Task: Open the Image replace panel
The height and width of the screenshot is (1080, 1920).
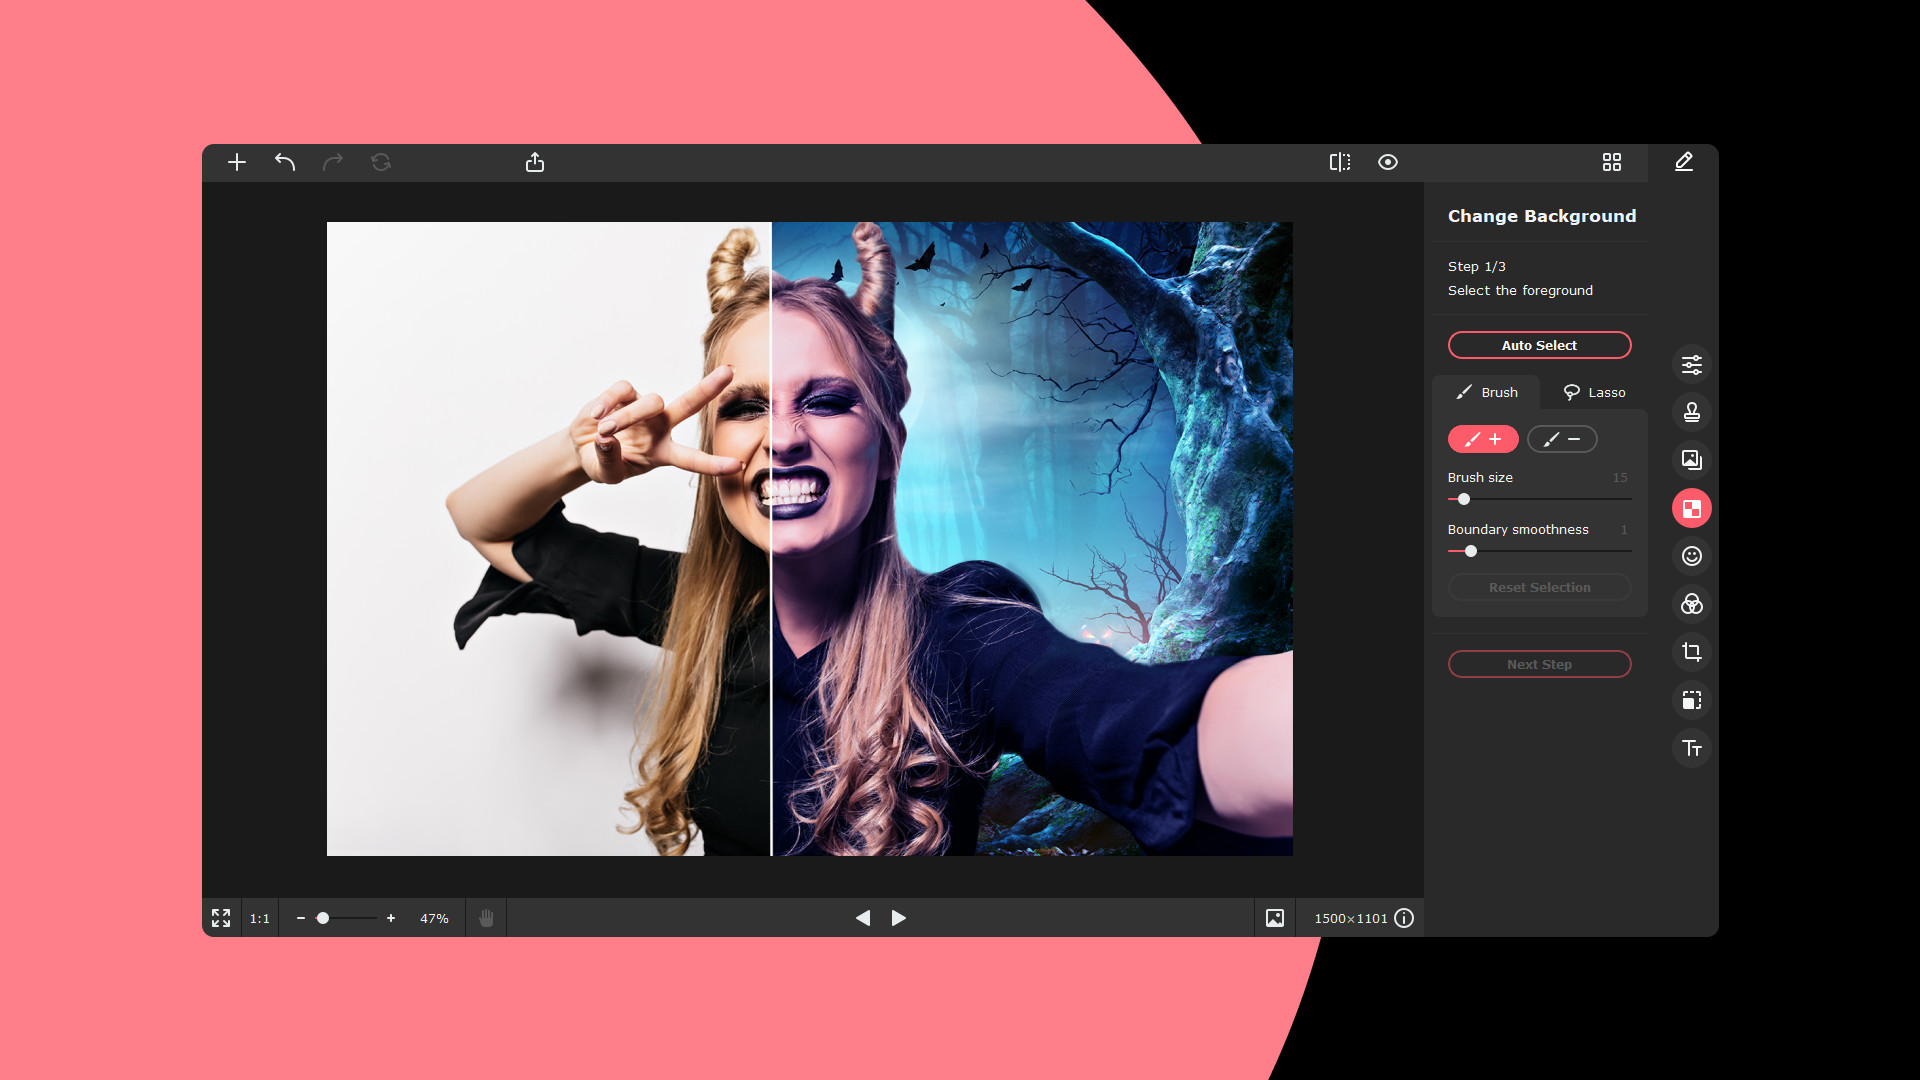Action: point(1692,460)
